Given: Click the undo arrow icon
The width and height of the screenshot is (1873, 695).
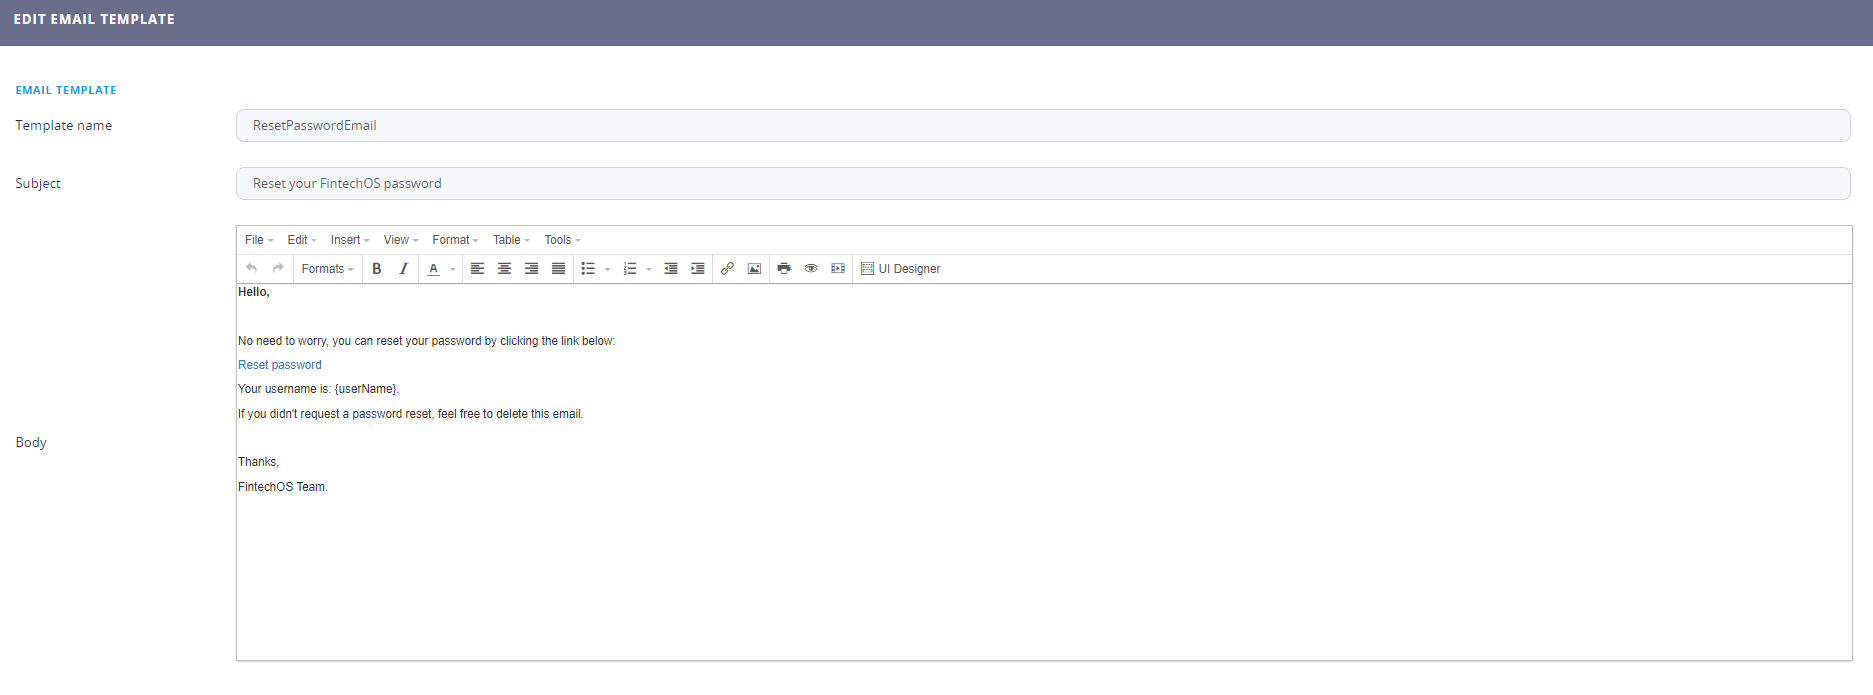Looking at the screenshot, I should point(252,268).
